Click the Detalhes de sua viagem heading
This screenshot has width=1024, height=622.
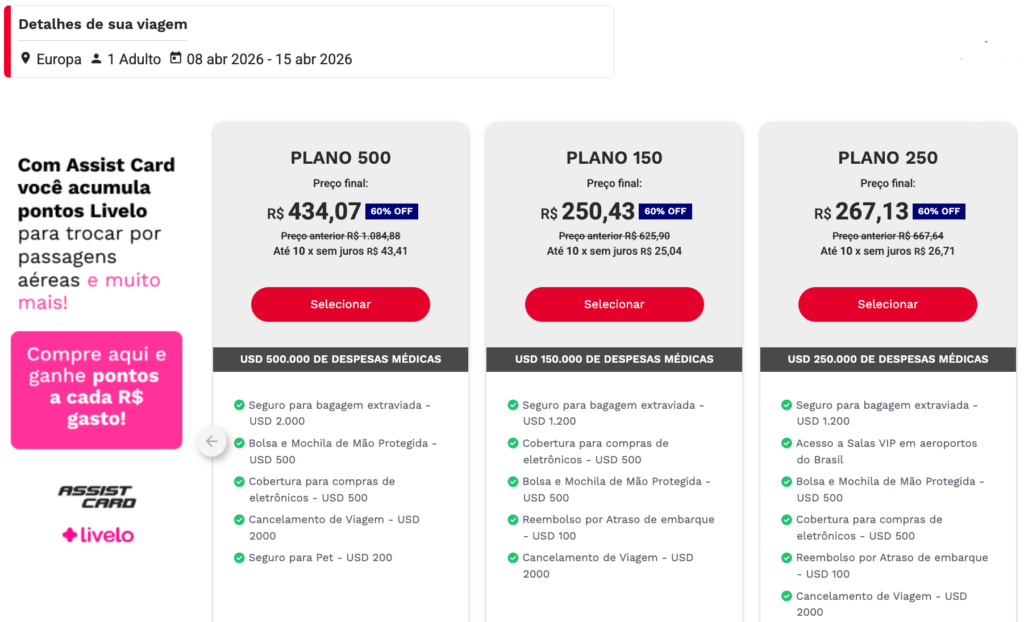click(x=102, y=24)
